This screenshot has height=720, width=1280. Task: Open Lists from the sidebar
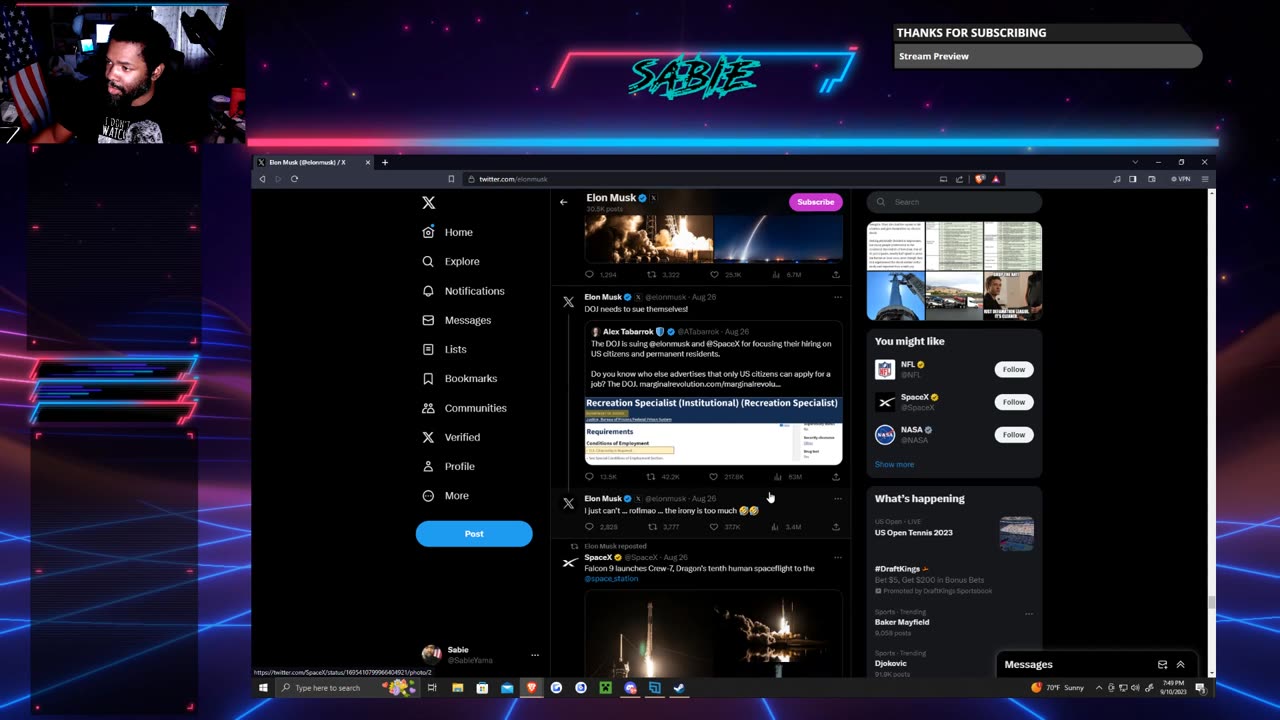pos(444,349)
